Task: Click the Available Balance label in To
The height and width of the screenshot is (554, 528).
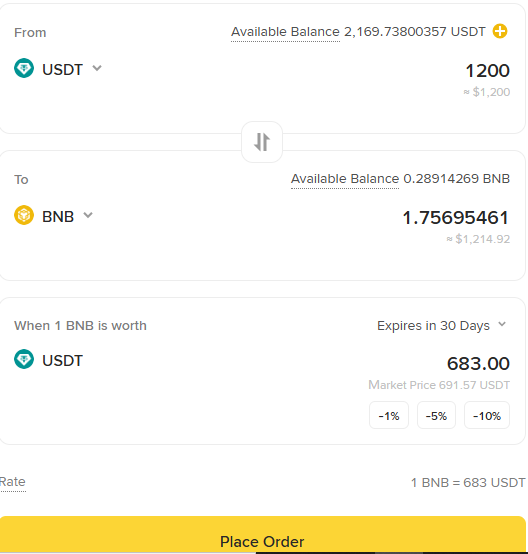Action: coord(345,179)
